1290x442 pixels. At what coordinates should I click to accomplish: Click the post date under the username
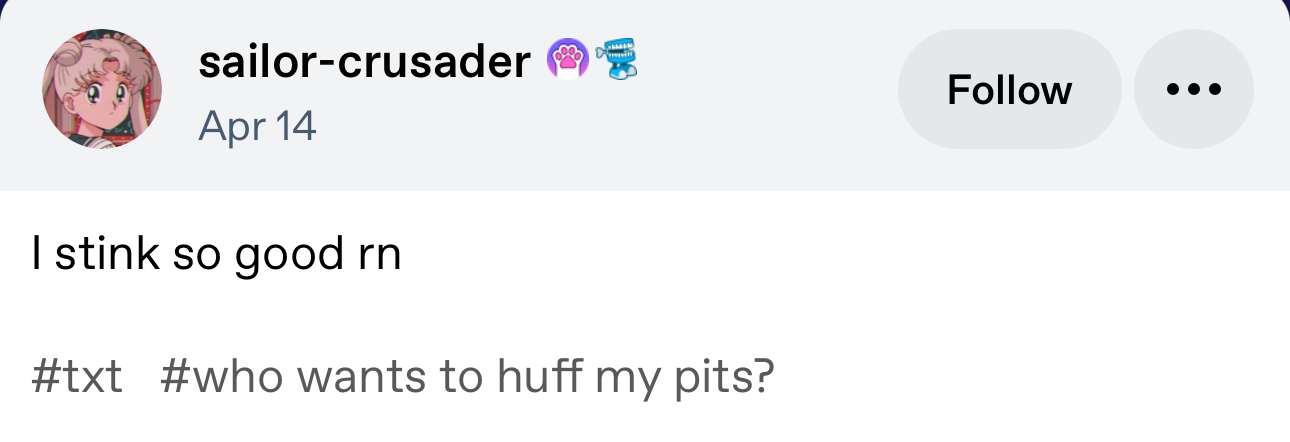tap(257, 126)
